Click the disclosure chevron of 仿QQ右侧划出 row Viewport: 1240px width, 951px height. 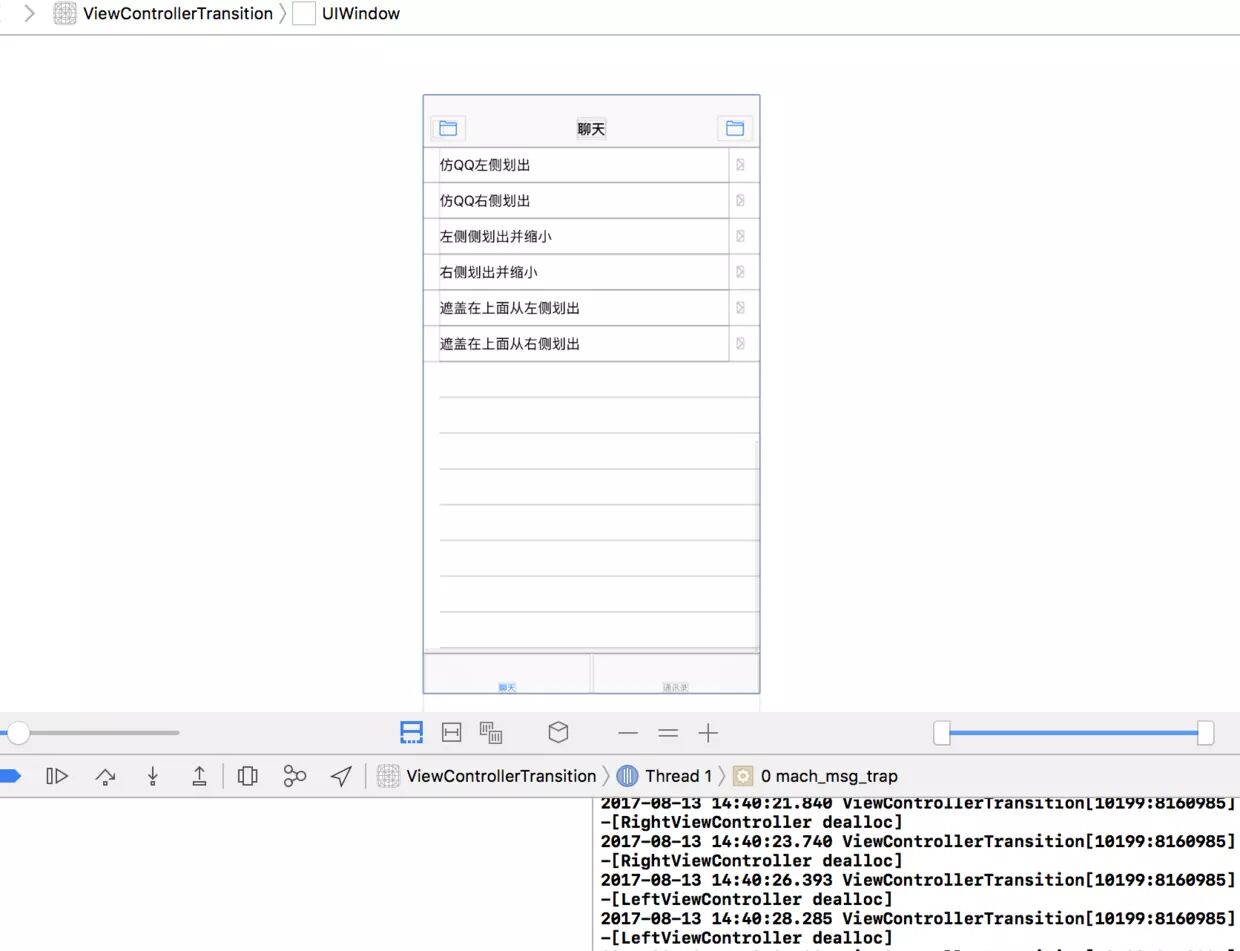pyautogui.click(x=740, y=201)
